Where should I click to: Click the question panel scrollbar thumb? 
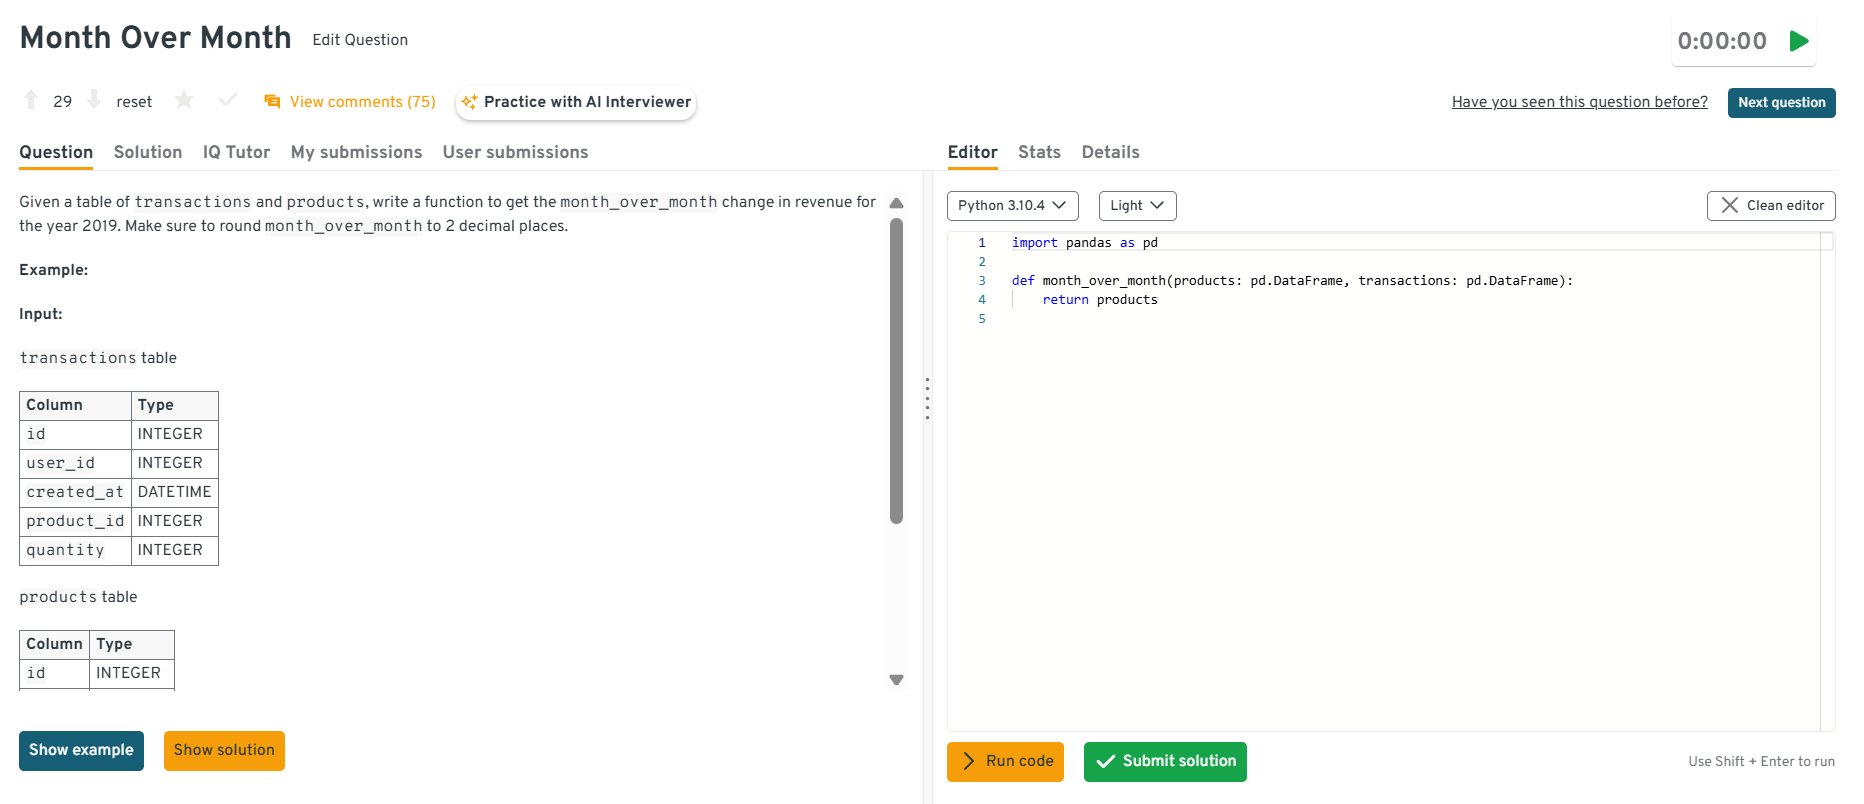(896, 370)
